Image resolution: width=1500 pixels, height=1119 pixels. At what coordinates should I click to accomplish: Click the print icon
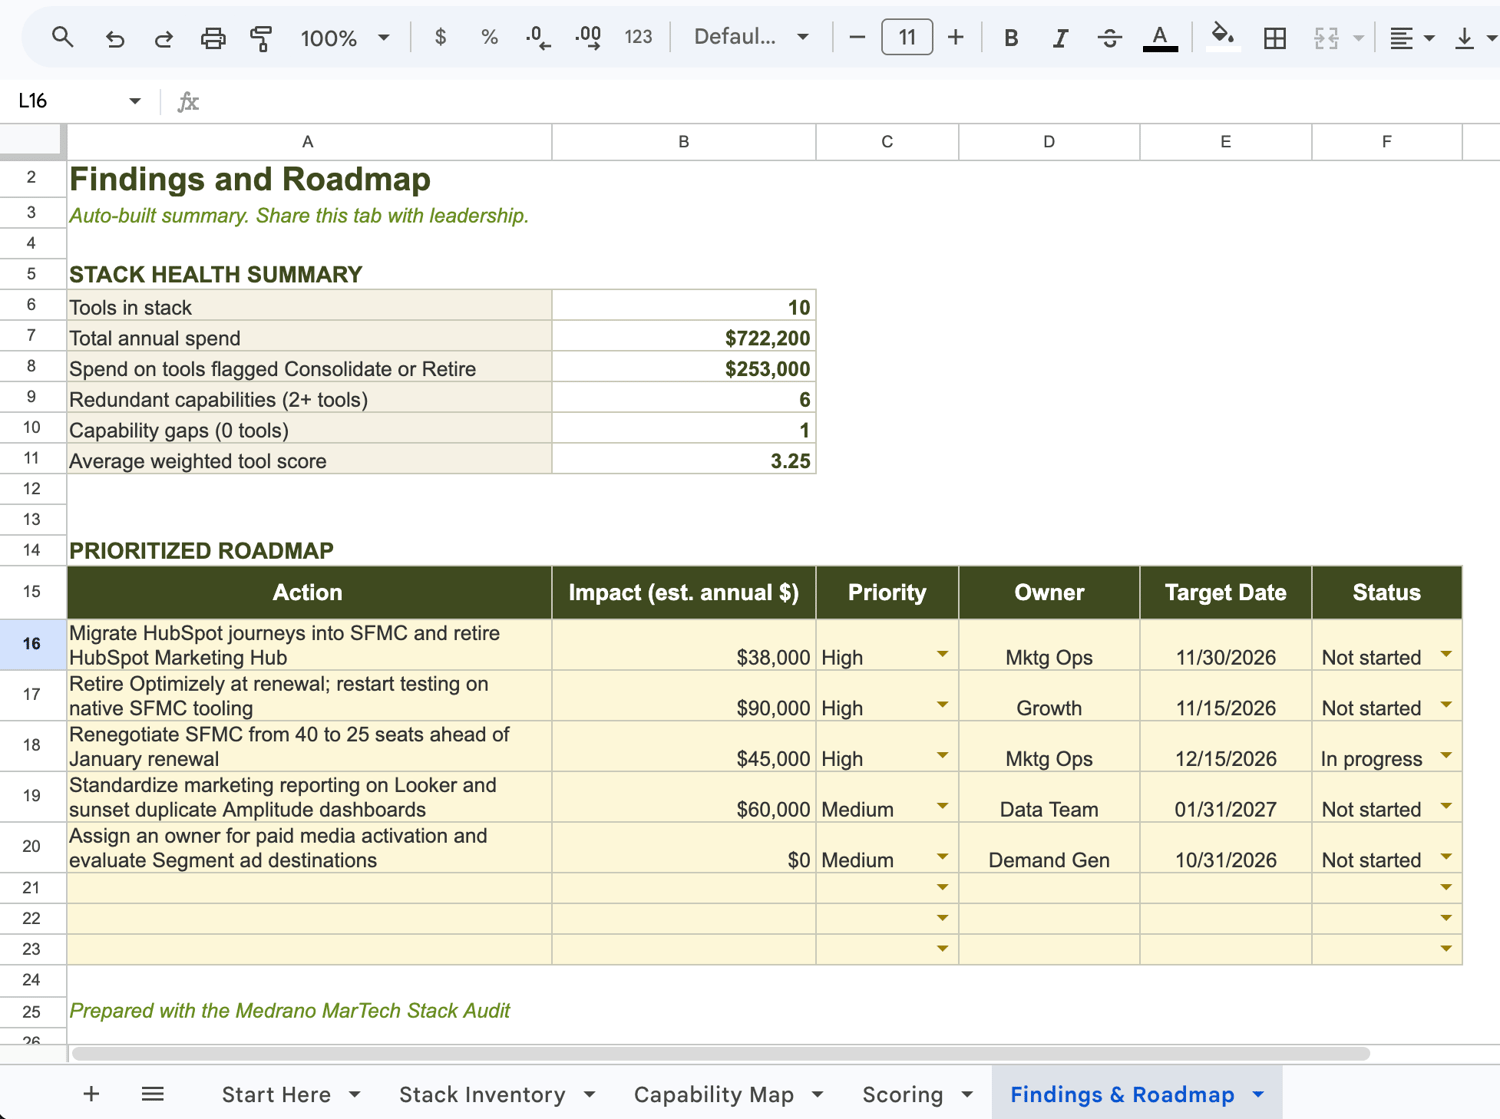(x=212, y=38)
